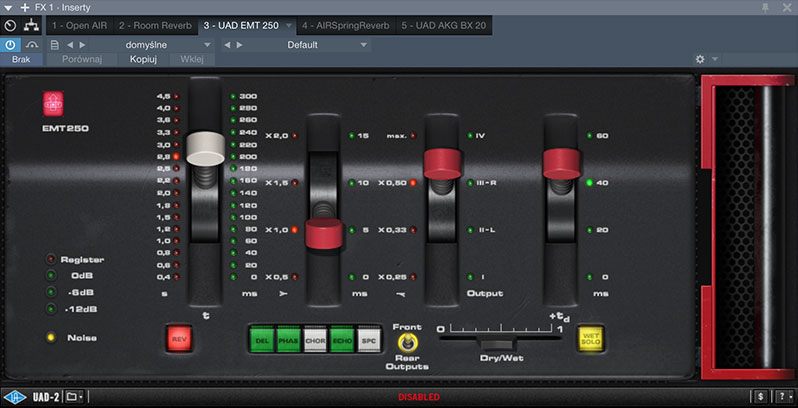Click the red slider cap at X1,0
Screen dimensions: 798x408
(324, 234)
